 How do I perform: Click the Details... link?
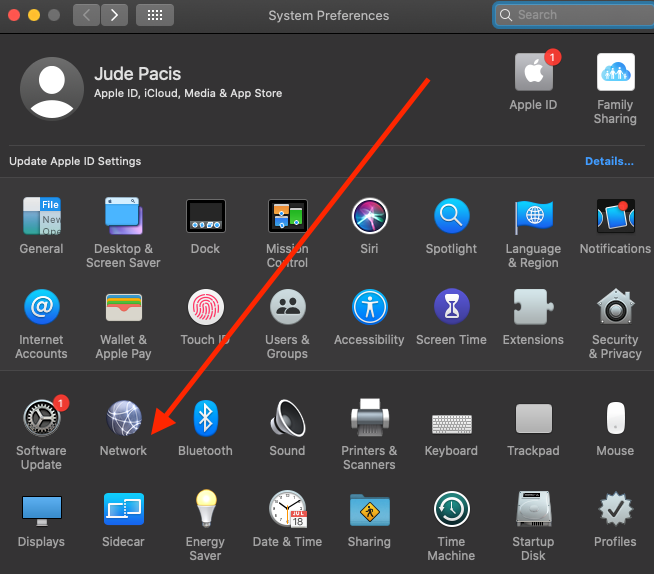609,161
